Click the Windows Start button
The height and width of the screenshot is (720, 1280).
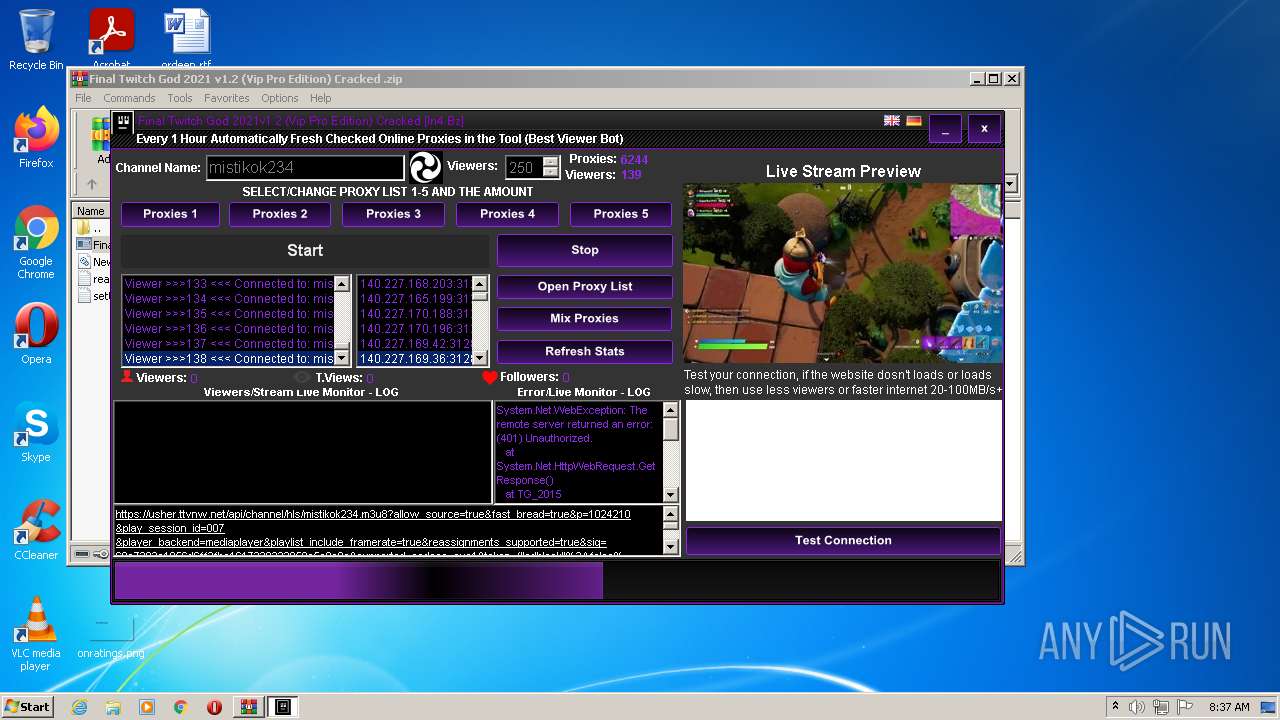coord(27,707)
